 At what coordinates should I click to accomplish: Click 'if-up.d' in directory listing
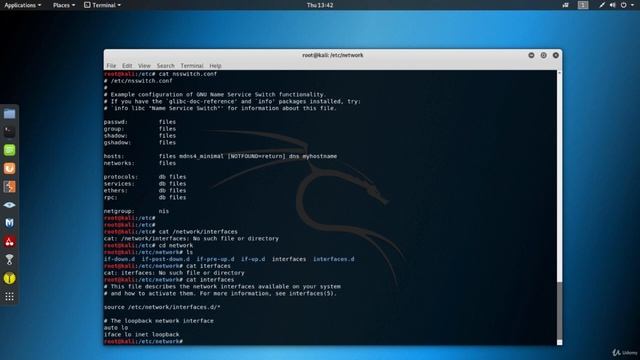253,259
